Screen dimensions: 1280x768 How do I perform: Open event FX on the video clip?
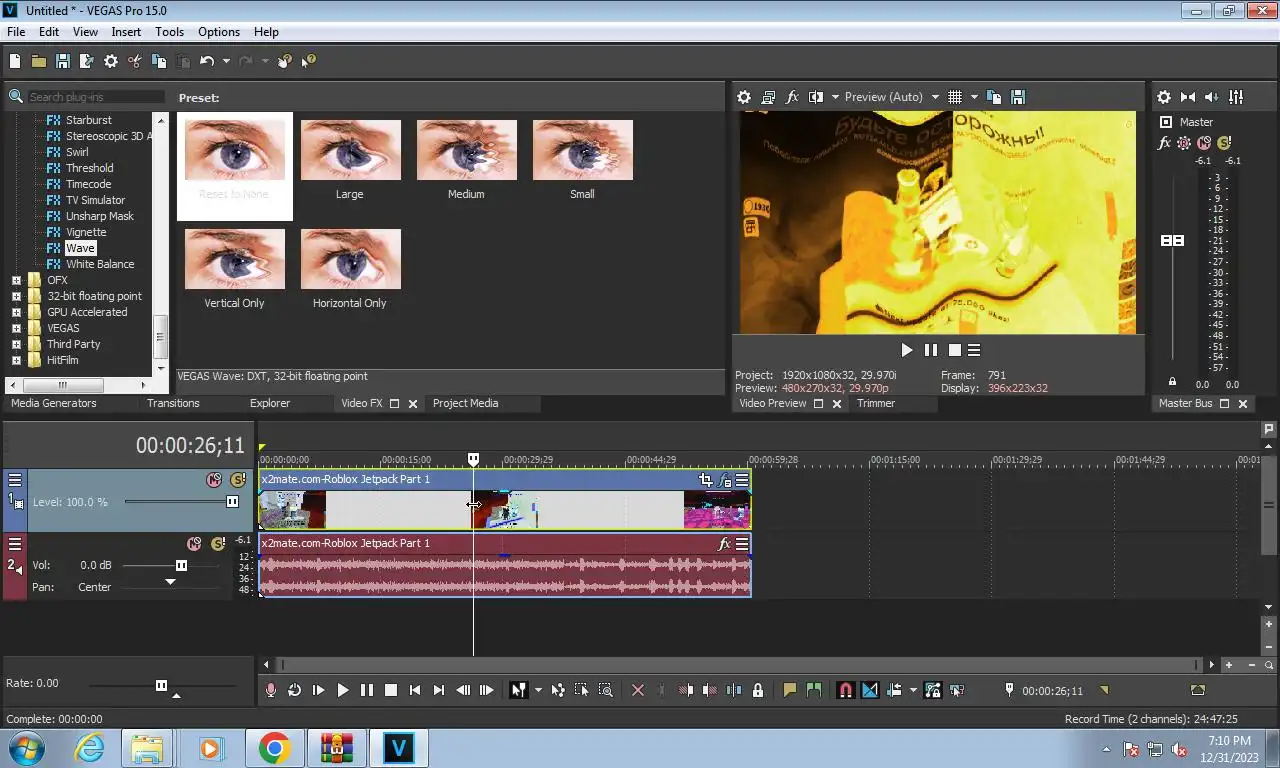tap(725, 480)
